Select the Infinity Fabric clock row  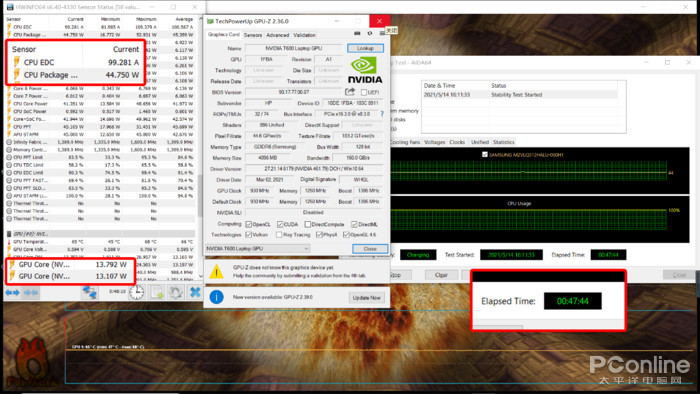coord(100,142)
